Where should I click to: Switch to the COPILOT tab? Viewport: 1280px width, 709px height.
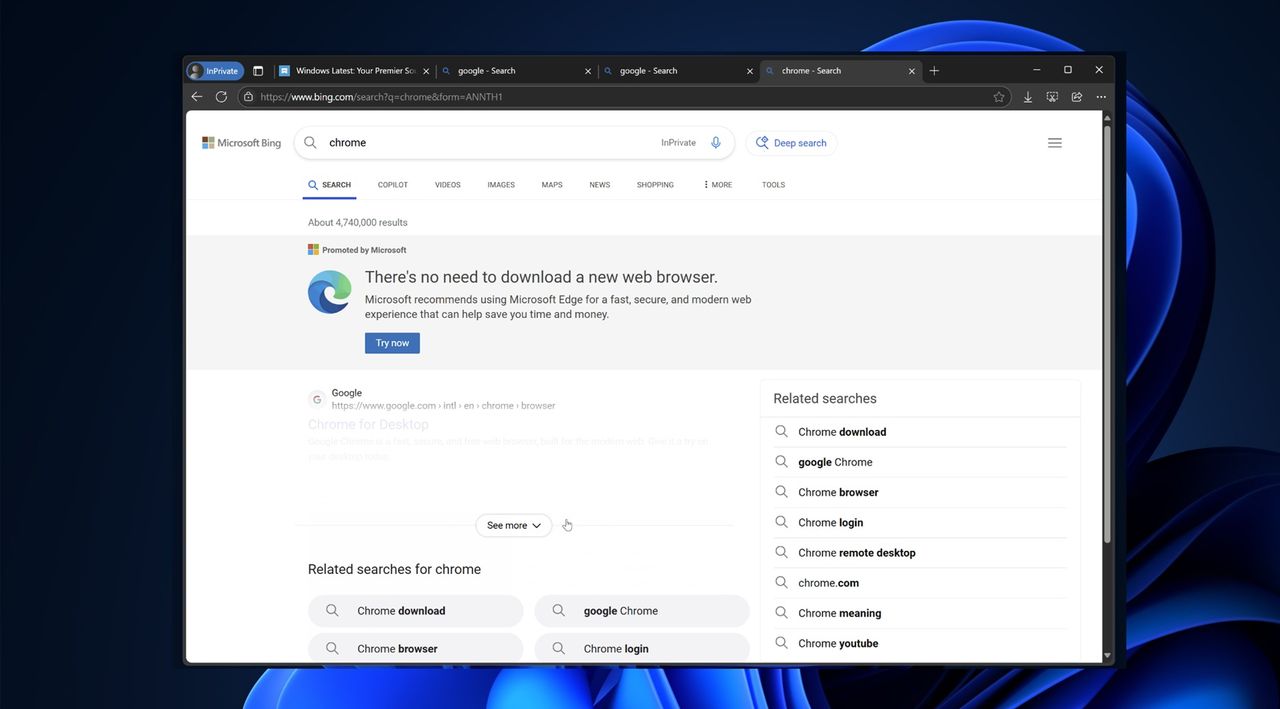(x=392, y=184)
